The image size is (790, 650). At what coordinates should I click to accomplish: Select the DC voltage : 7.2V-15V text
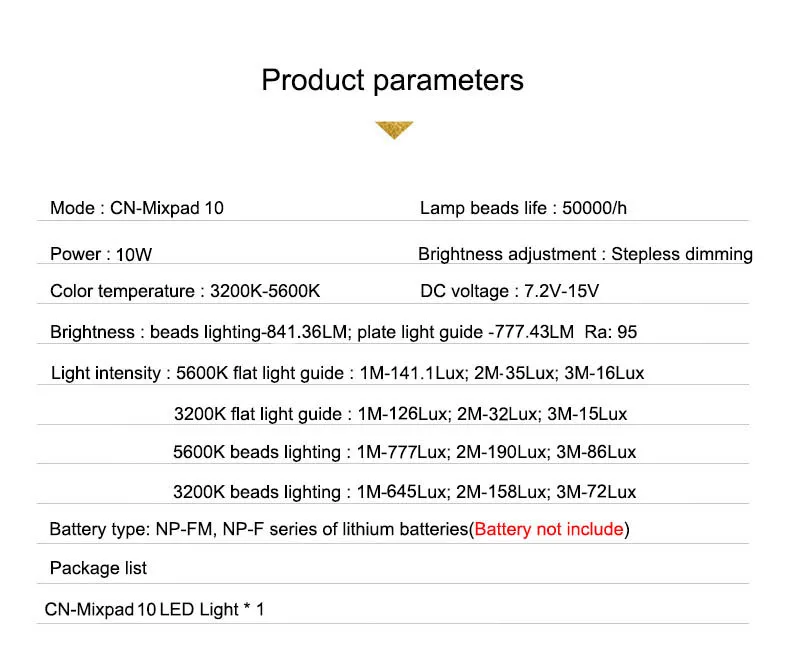[x=509, y=291]
